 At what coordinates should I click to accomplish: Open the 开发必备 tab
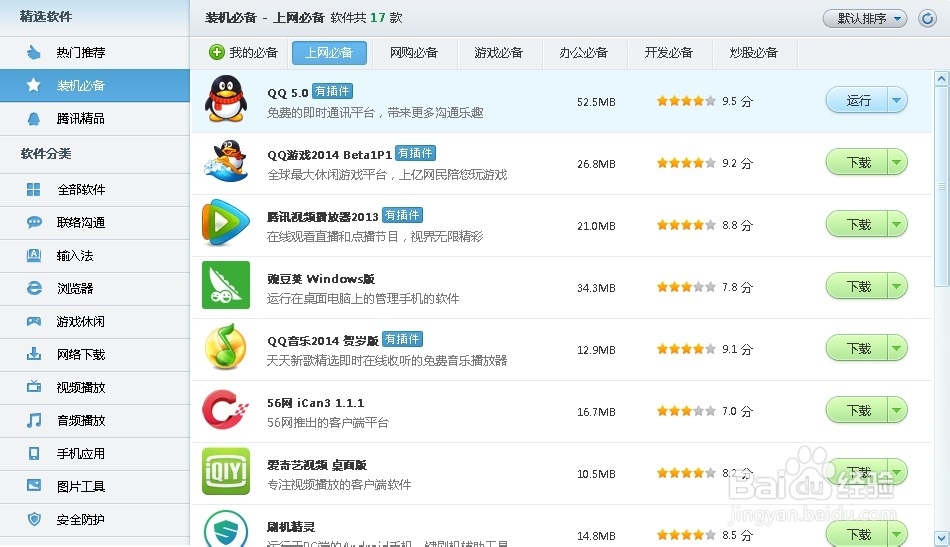[x=668, y=53]
